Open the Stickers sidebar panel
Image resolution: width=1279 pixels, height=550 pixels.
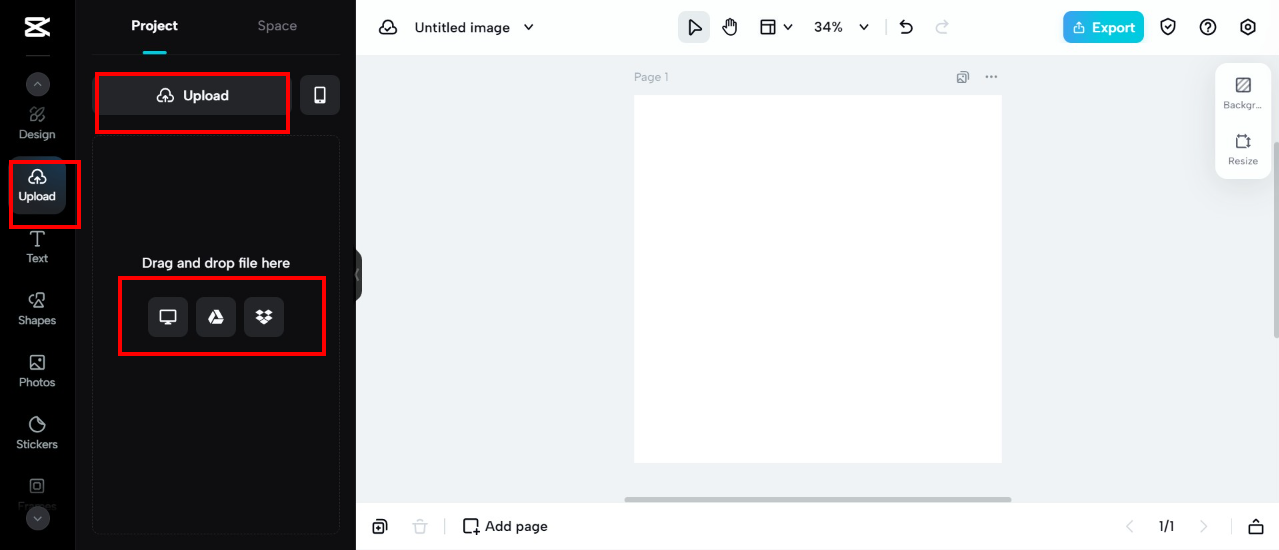click(37, 432)
